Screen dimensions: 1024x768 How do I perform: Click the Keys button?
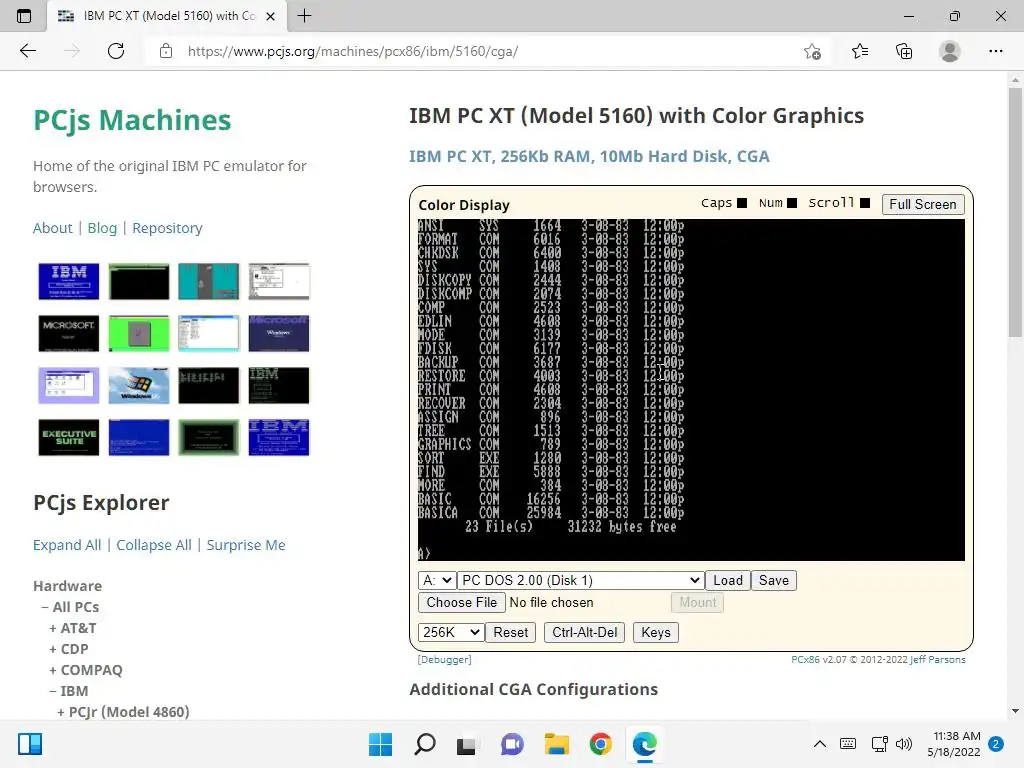click(x=656, y=632)
